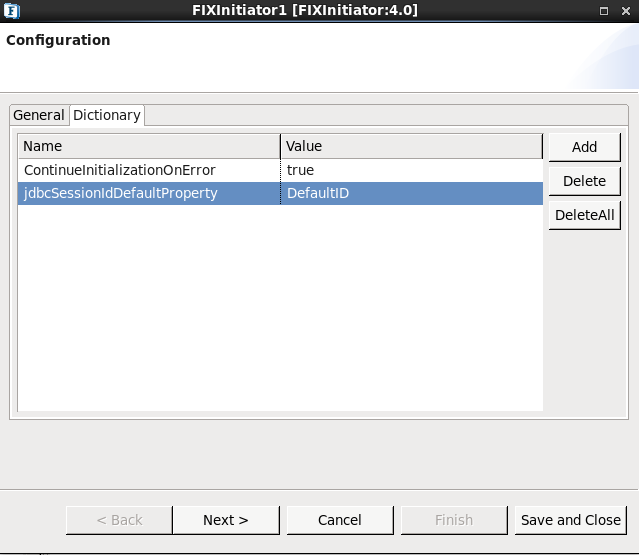Image resolution: width=639 pixels, height=555 pixels.
Task: Maximize the FIXInitiator1 dialog window
Action: pyautogui.click(x=604, y=11)
